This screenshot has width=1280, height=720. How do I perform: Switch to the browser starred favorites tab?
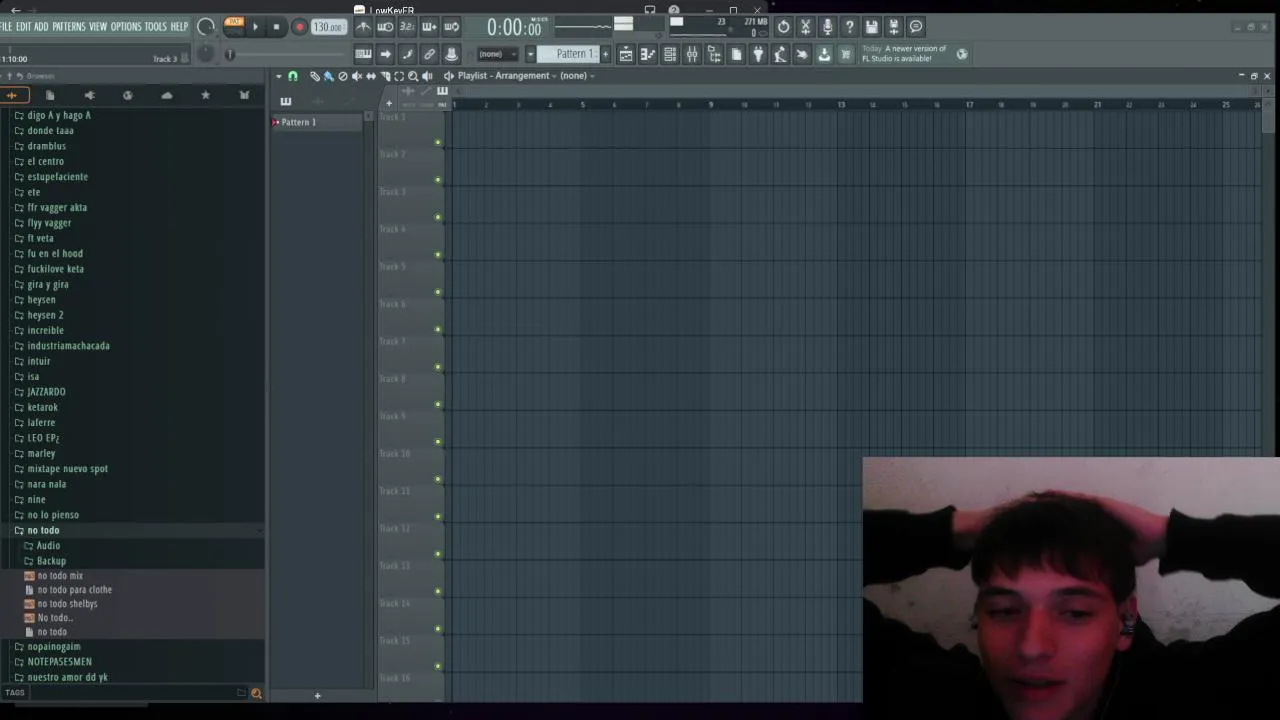pyautogui.click(x=205, y=95)
